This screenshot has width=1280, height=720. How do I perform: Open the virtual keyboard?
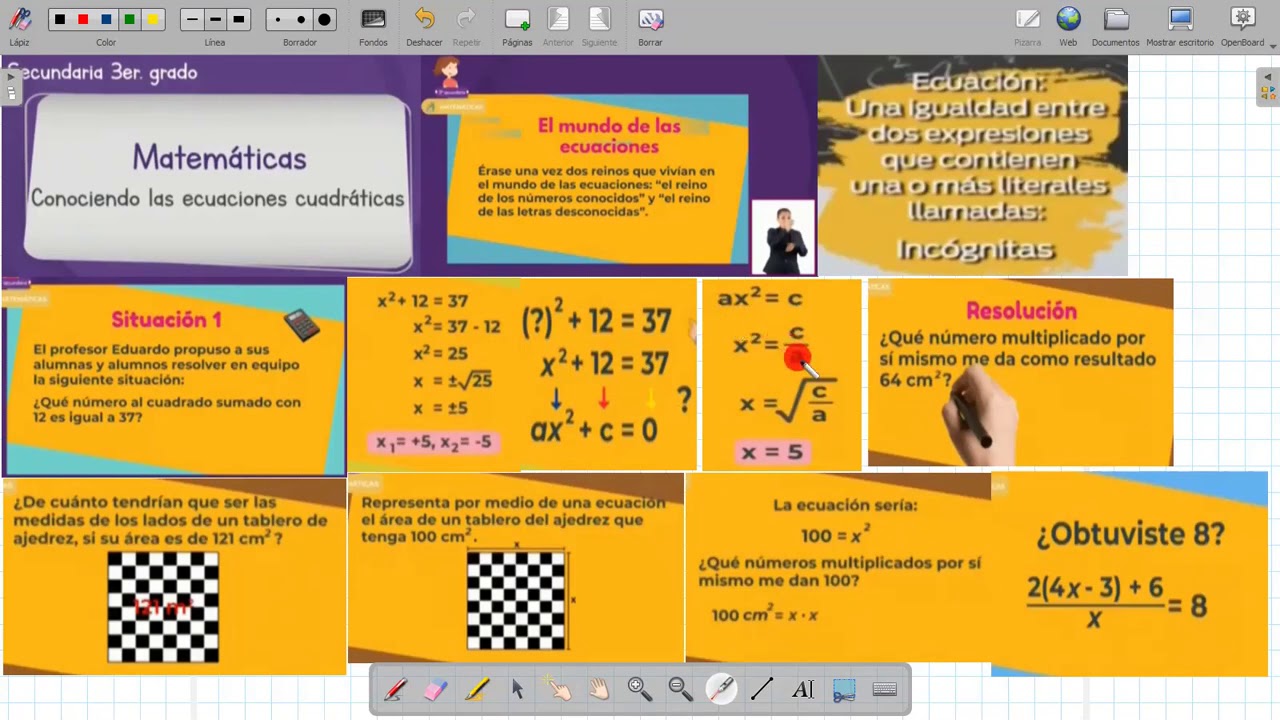coord(885,689)
